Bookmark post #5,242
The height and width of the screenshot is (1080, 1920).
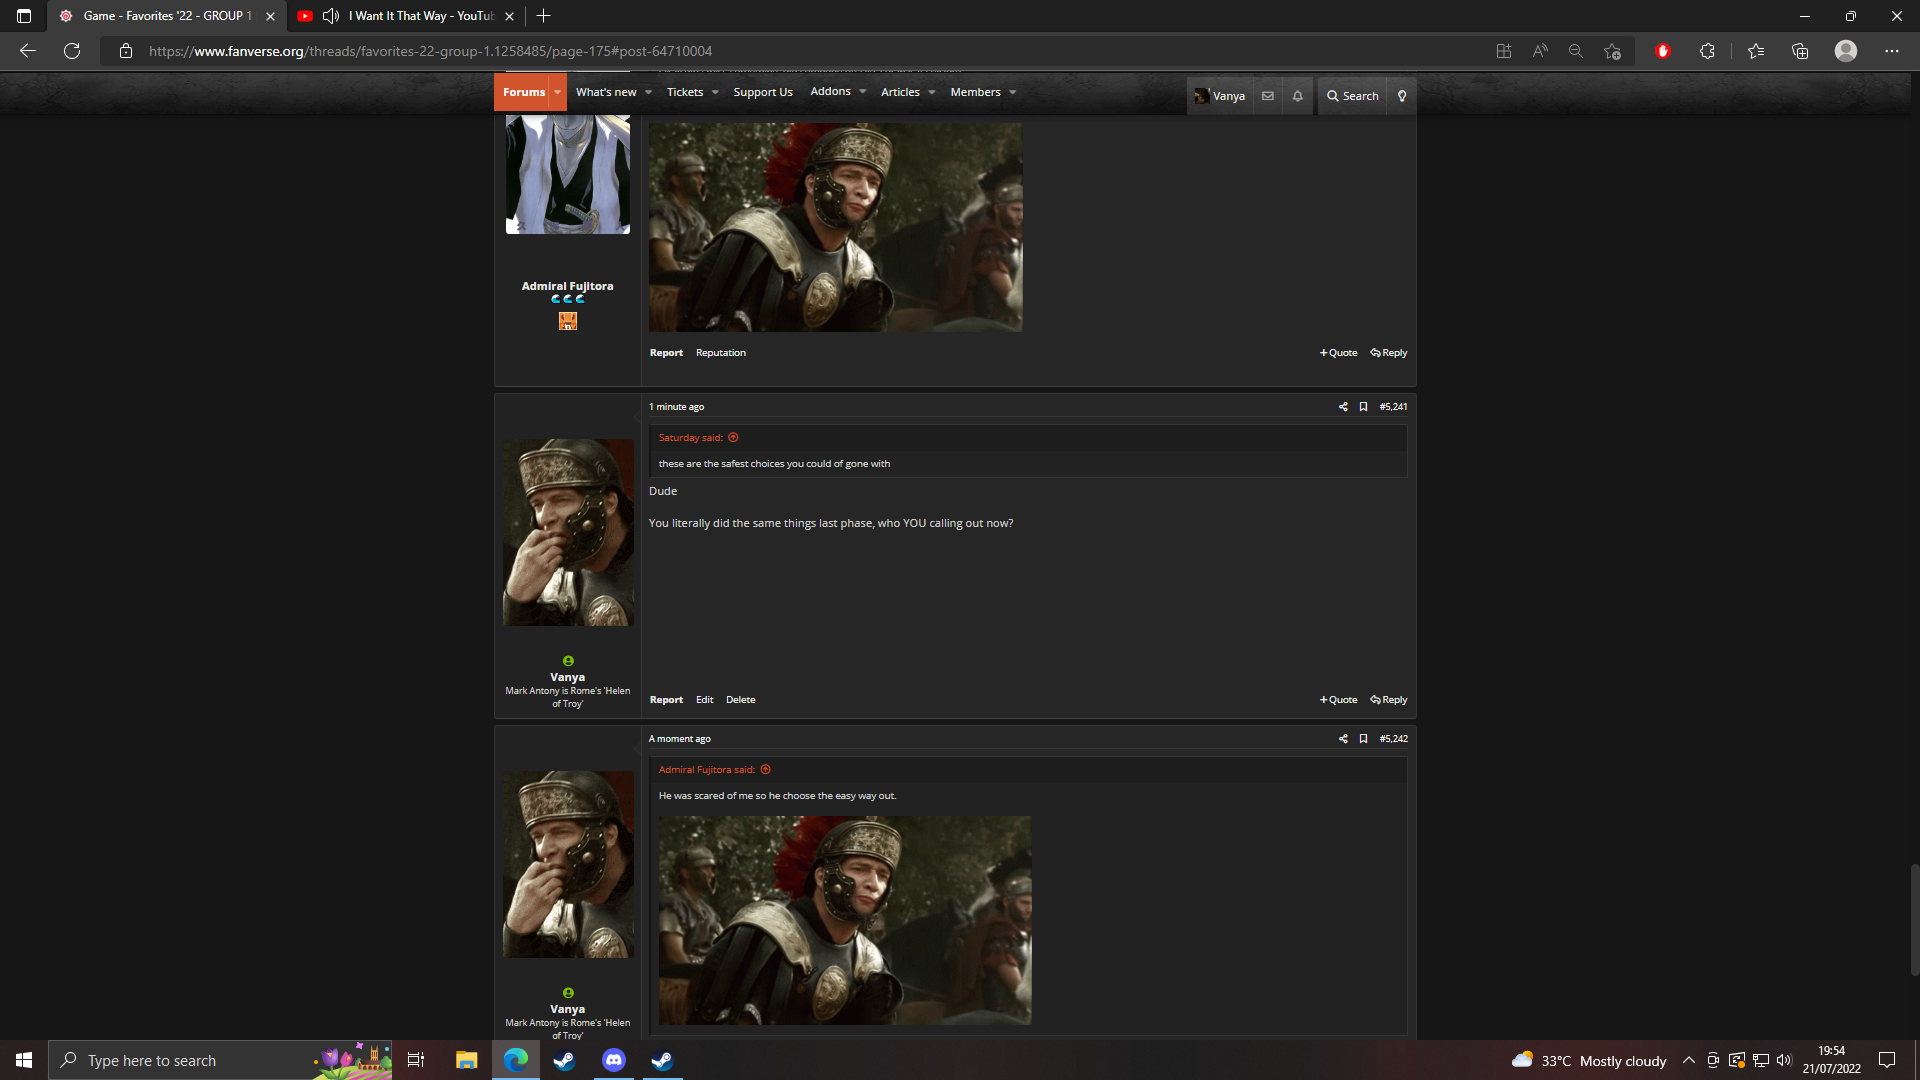tap(1363, 739)
